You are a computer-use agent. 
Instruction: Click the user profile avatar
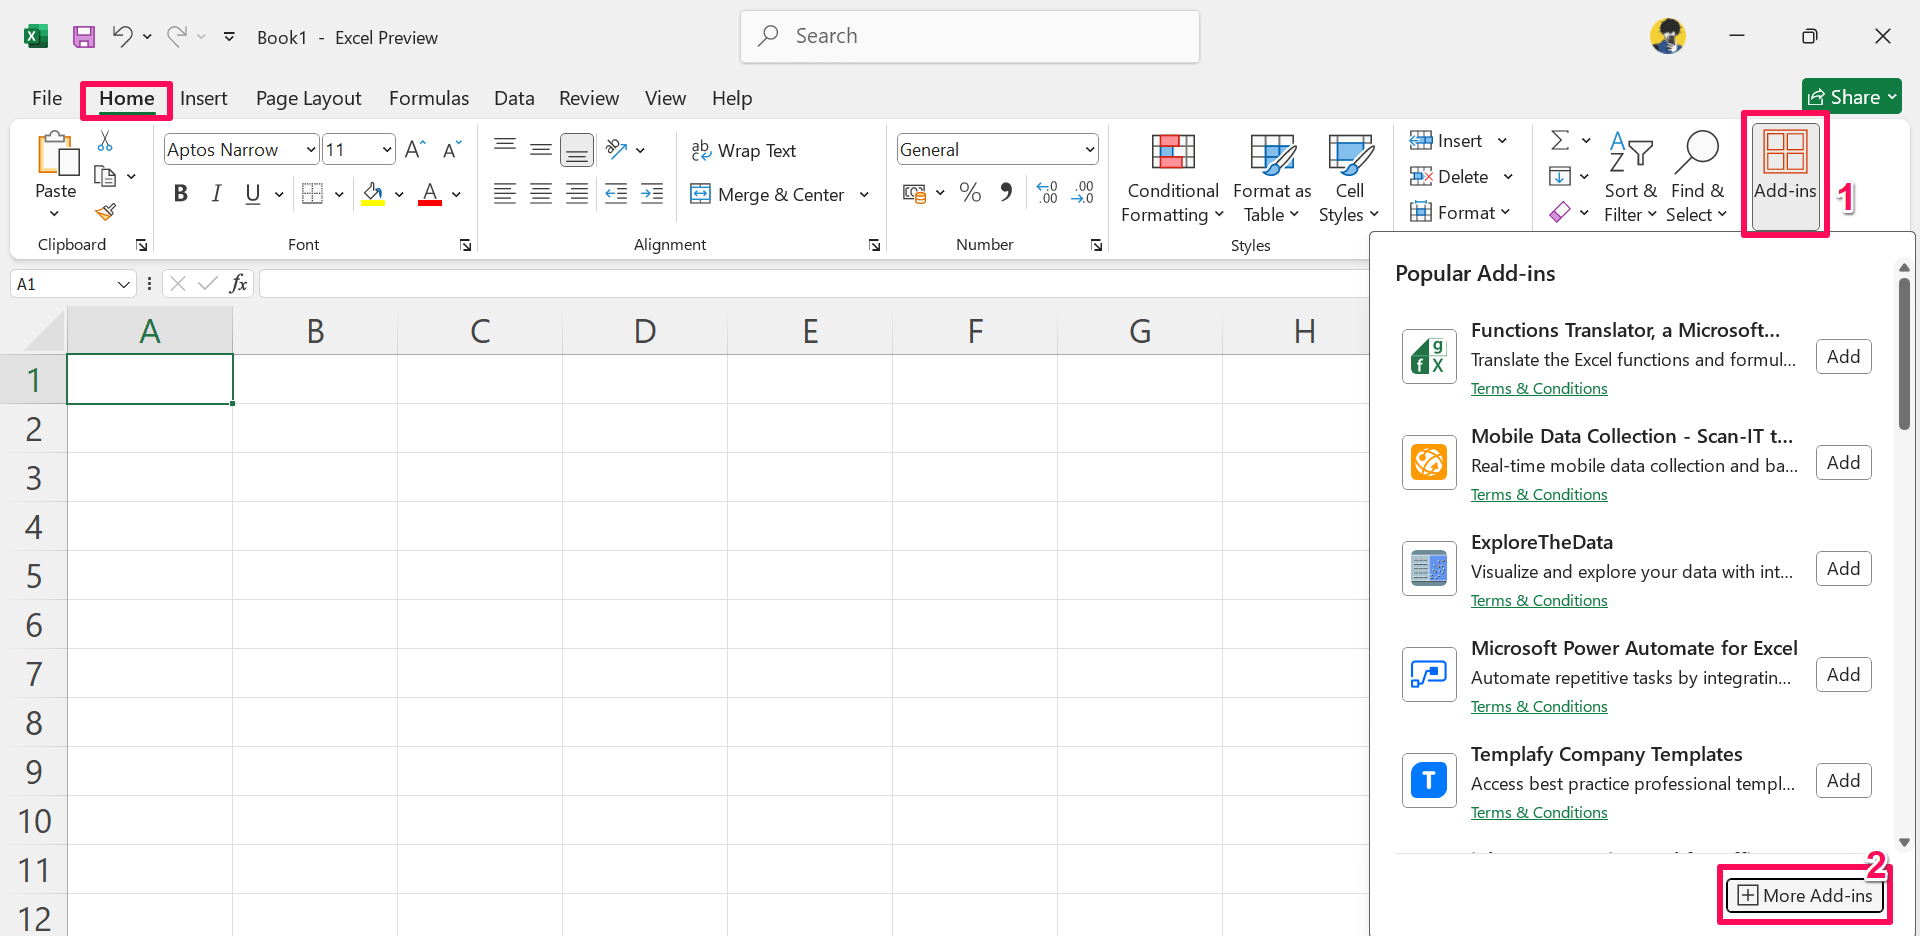point(1668,37)
